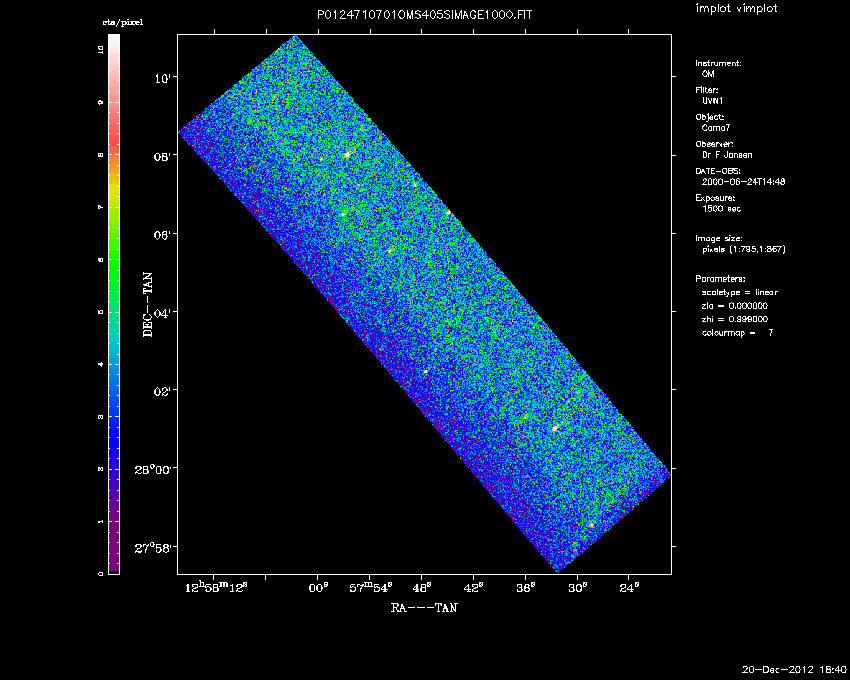
Task: Click the "DATE-OBS:" label
Action: coord(718,171)
